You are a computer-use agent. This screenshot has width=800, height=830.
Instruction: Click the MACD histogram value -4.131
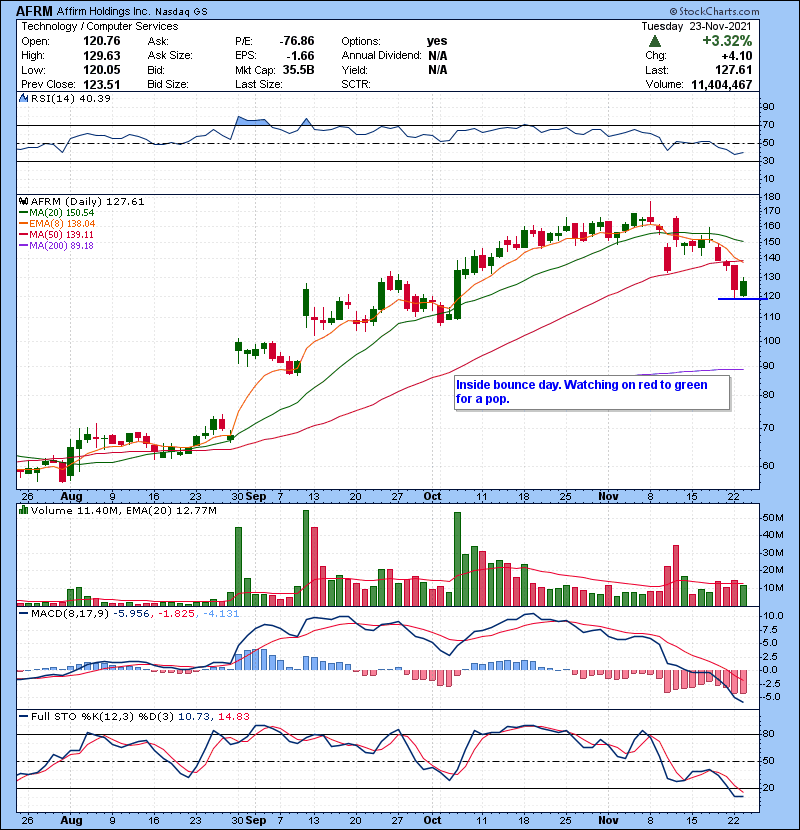click(220, 614)
